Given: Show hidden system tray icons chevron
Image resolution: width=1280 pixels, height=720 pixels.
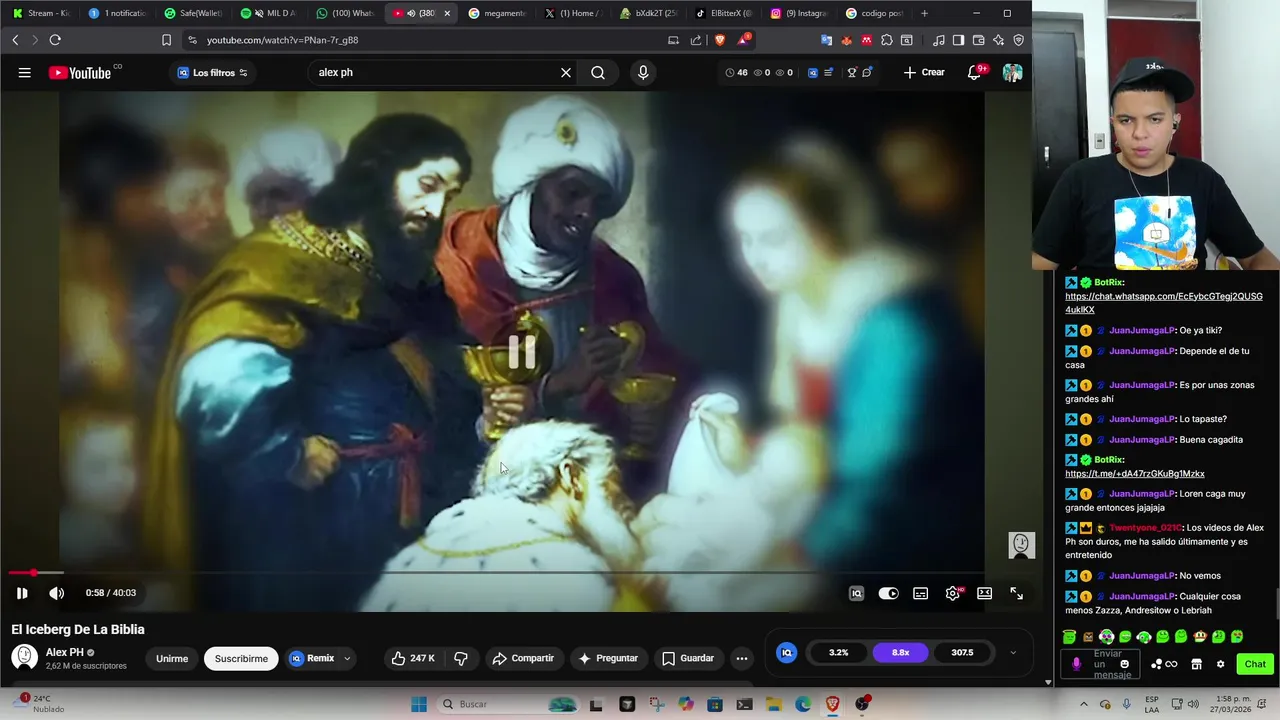Looking at the screenshot, I should pyautogui.click(x=1084, y=704).
